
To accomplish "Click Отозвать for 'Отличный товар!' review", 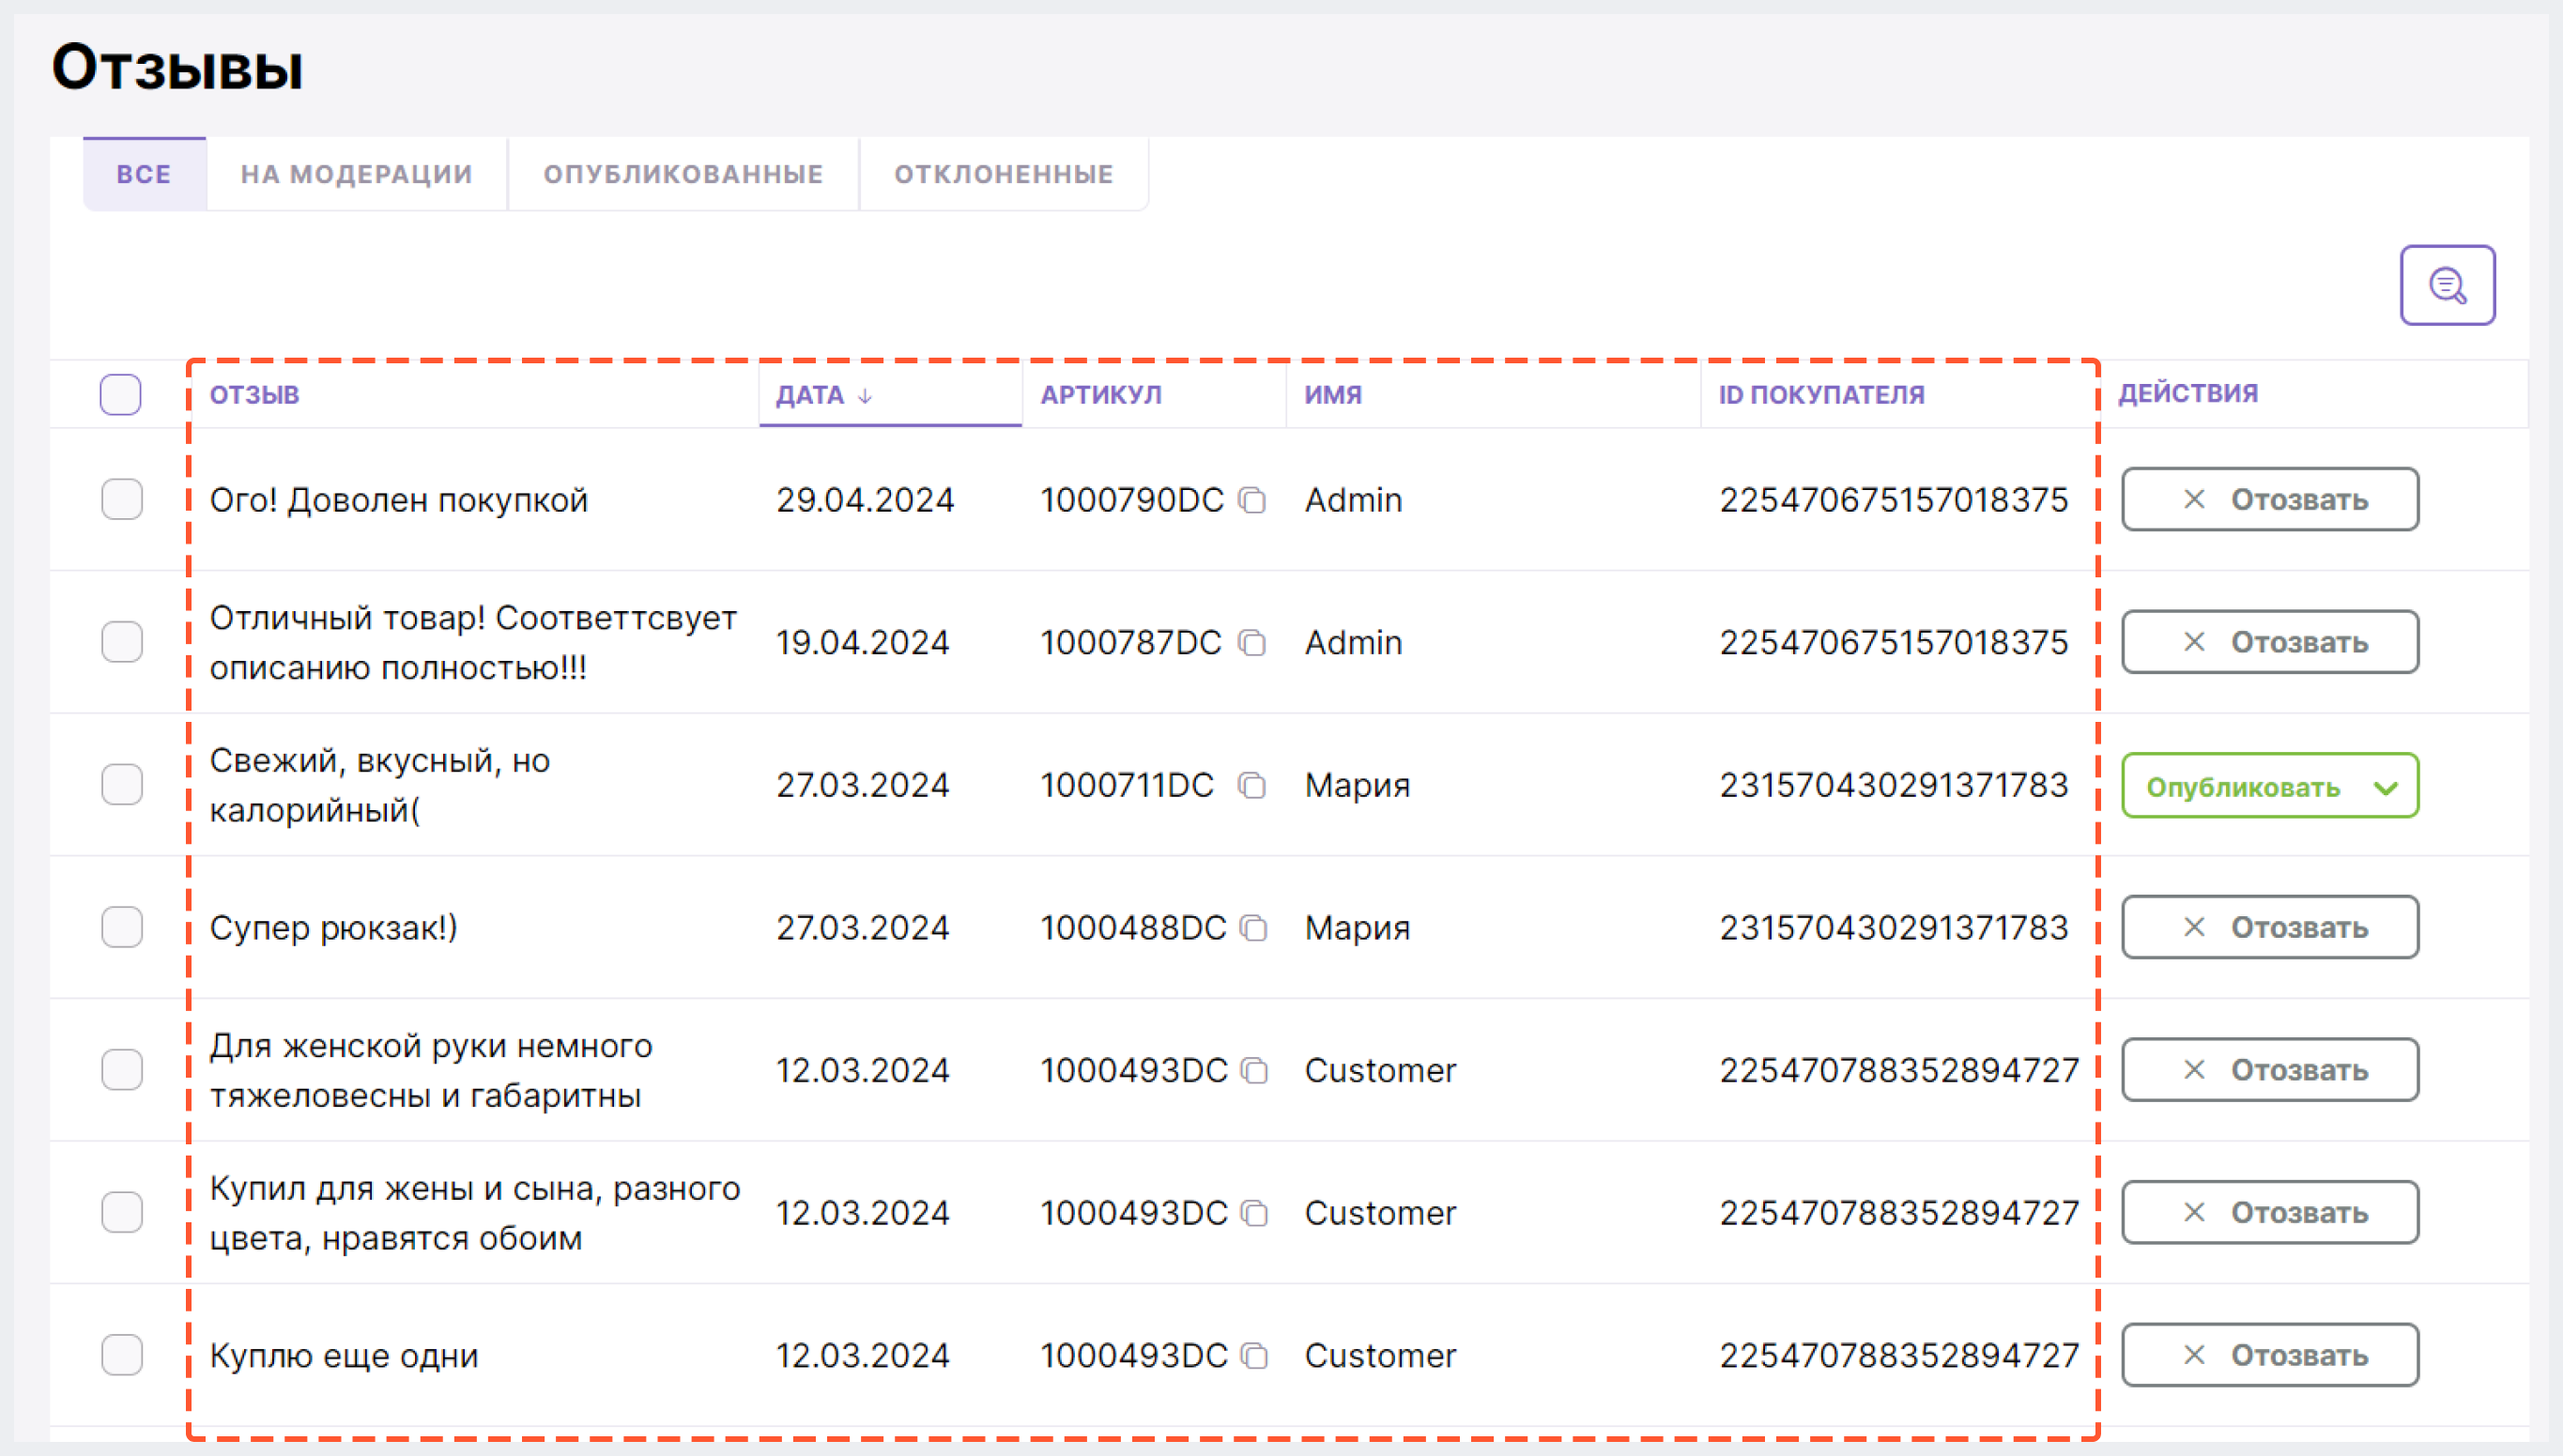I will 2270,642.
